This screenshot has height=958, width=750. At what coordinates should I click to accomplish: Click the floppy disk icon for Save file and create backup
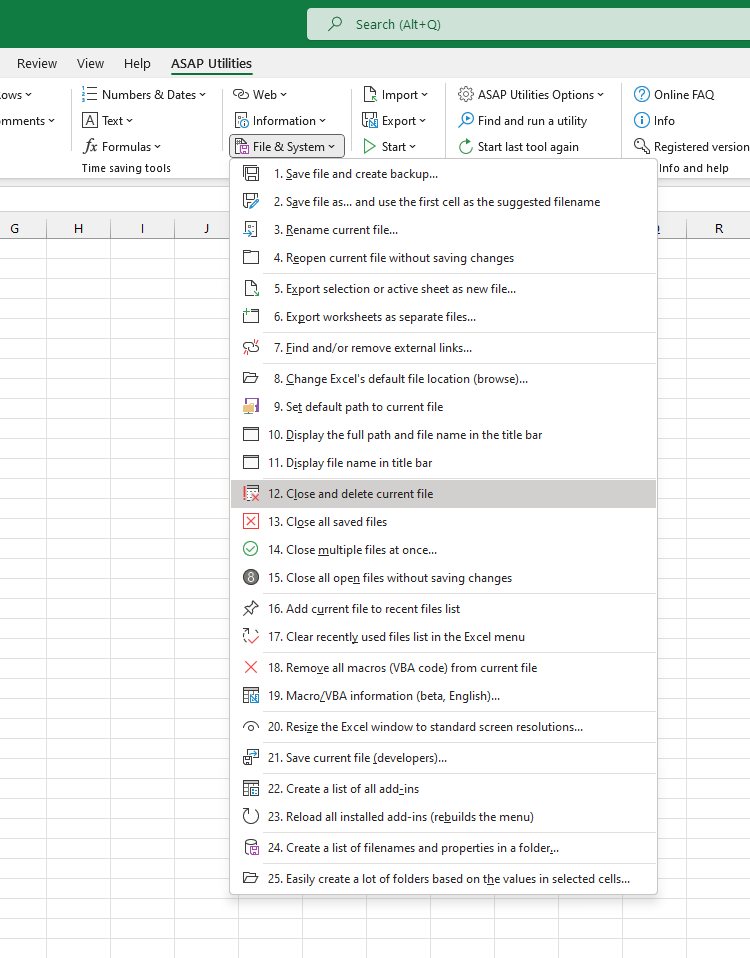(250, 174)
